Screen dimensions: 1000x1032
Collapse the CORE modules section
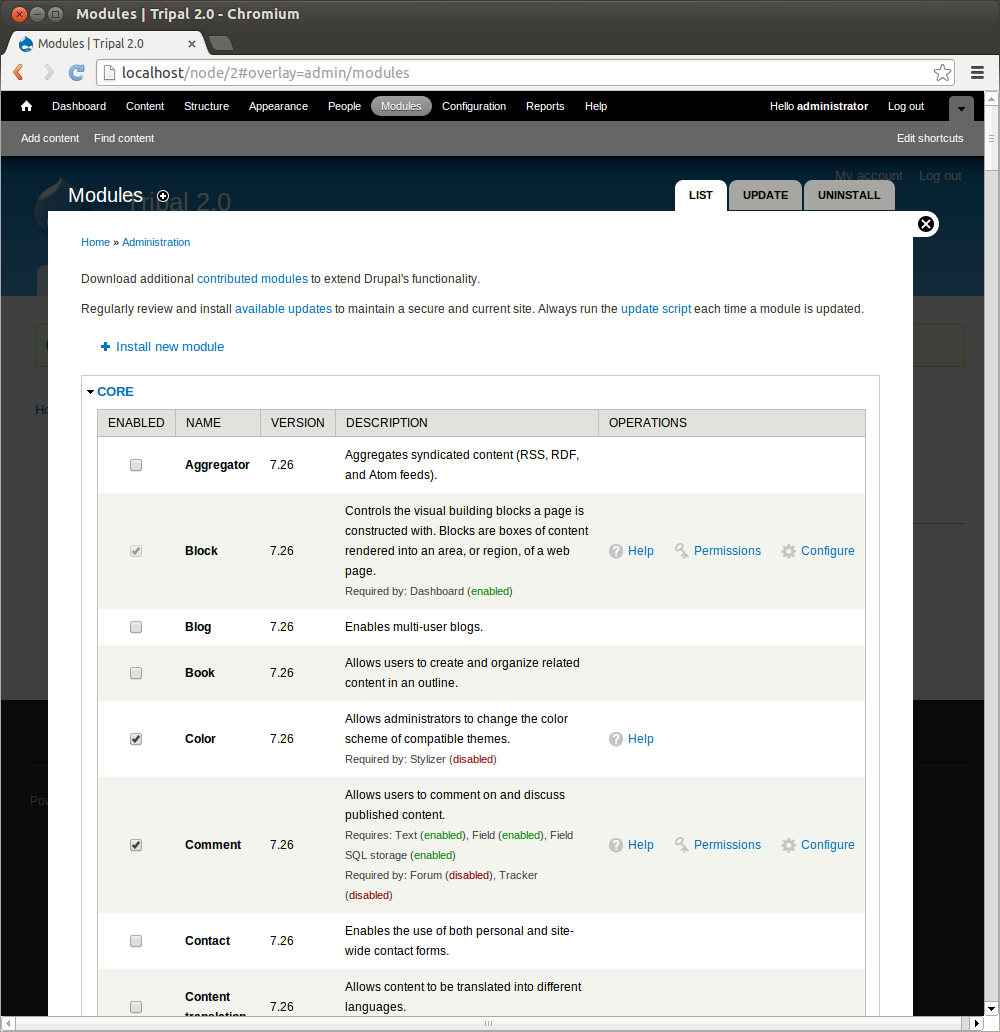point(114,392)
